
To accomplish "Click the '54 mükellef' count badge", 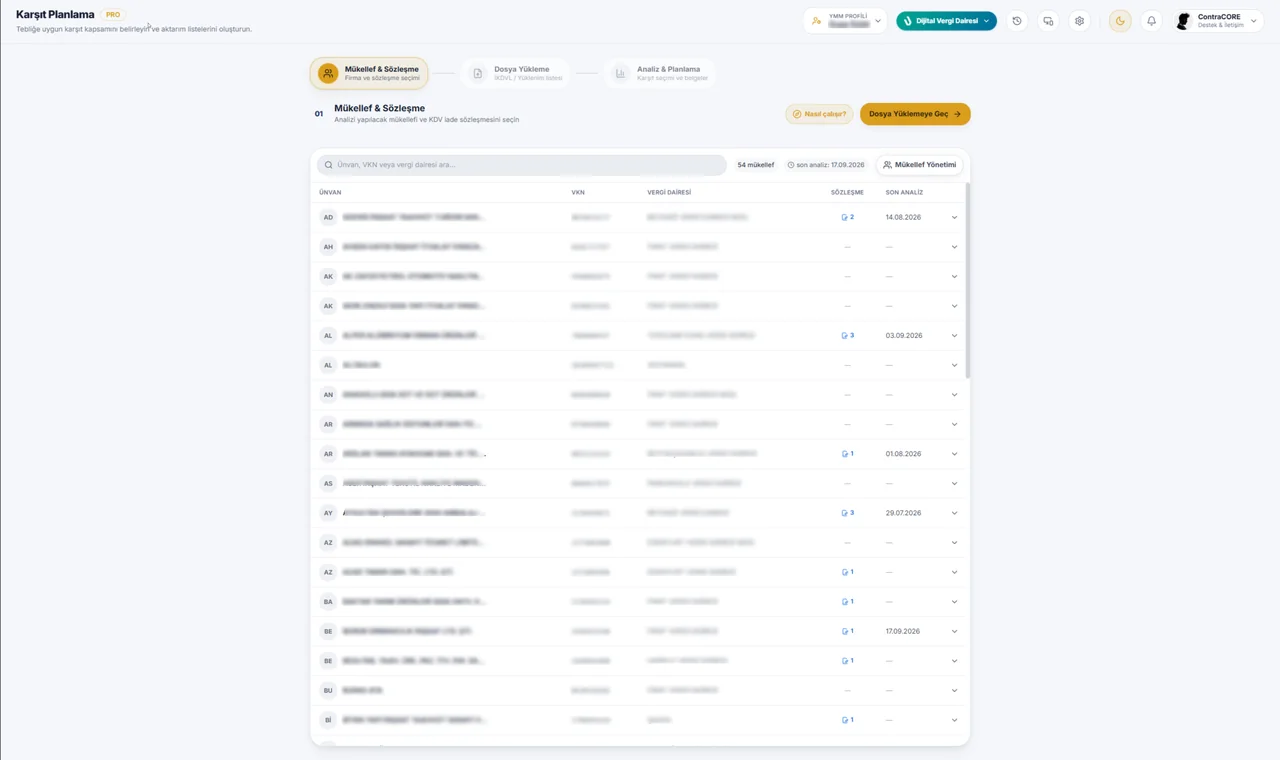I will [756, 165].
